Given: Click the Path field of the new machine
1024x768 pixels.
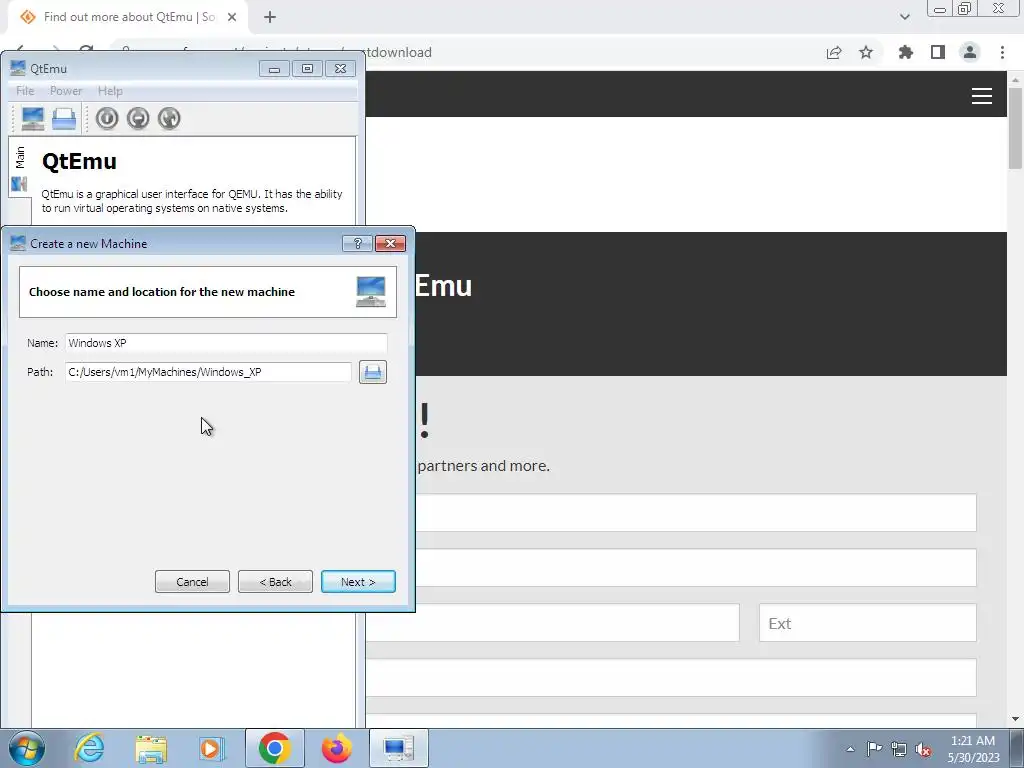Looking at the screenshot, I should pyautogui.click(x=208, y=372).
